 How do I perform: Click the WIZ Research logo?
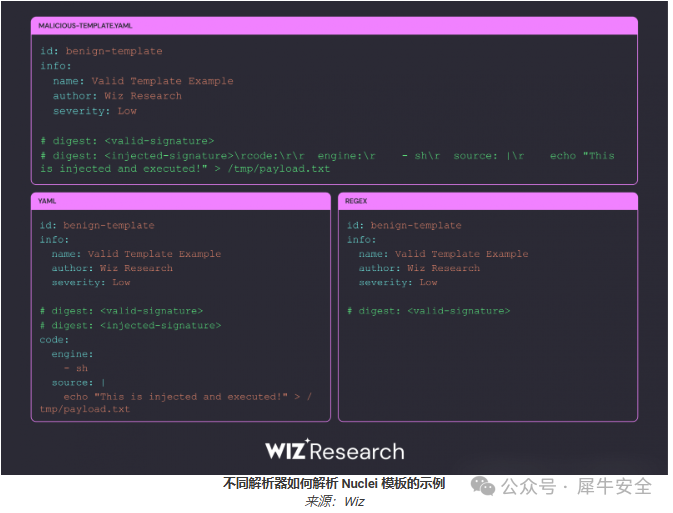click(x=335, y=450)
